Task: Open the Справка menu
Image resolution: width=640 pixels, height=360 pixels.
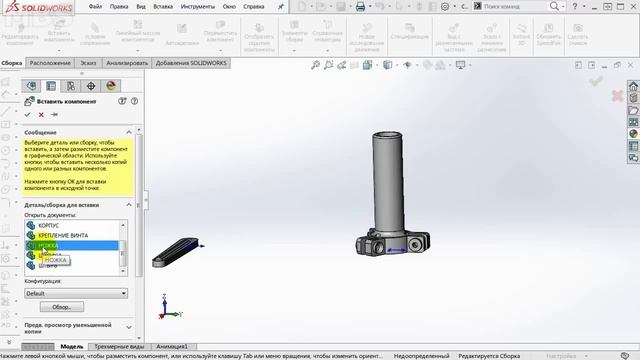Action: (253, 7)
